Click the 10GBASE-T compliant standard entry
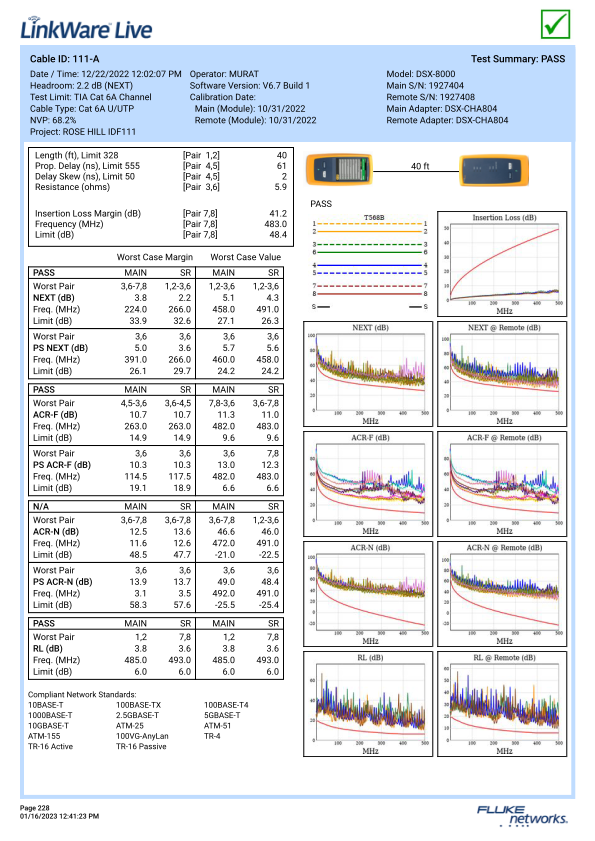The image size is (595, 841). tap(48, 726)
